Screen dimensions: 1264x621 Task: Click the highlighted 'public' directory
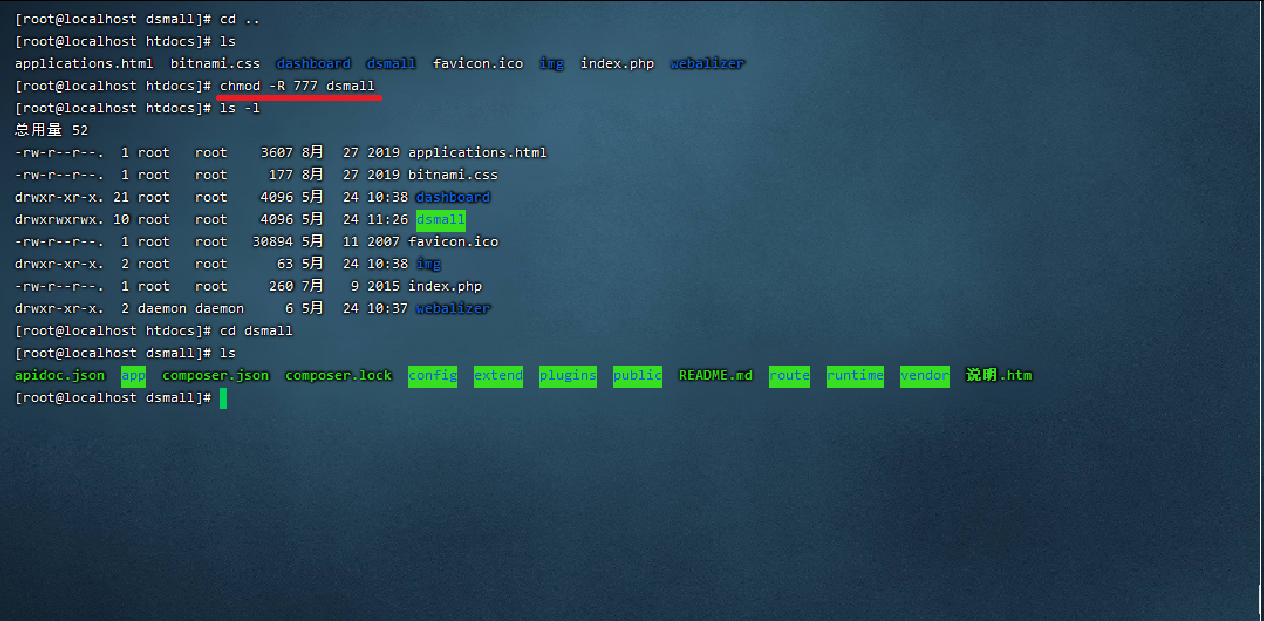tap(637, 376)
